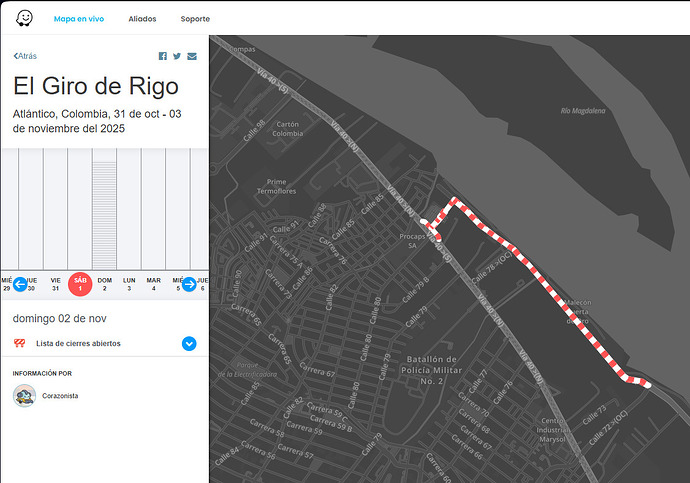This screenshot has height=483, width=690.
Task: Expand the open closures list chevron
Action: coord(189,343)
